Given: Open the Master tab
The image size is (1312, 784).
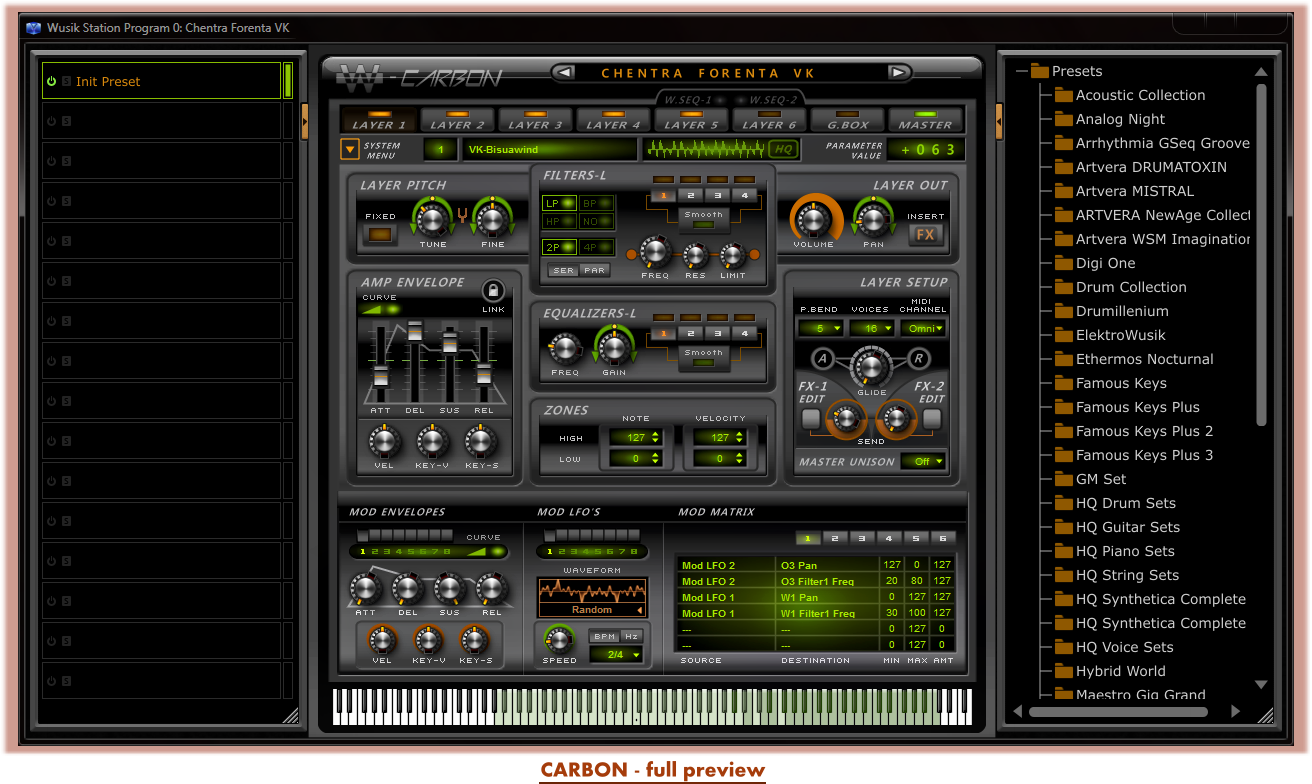Looking at the screenshot, I should (x=925, y=120).
